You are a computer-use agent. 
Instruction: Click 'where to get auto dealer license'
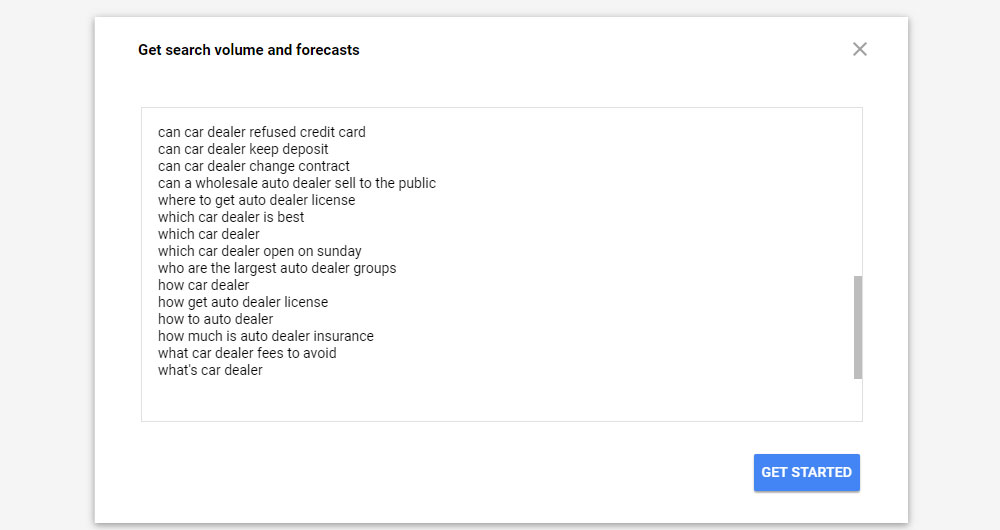coord(256,200)
